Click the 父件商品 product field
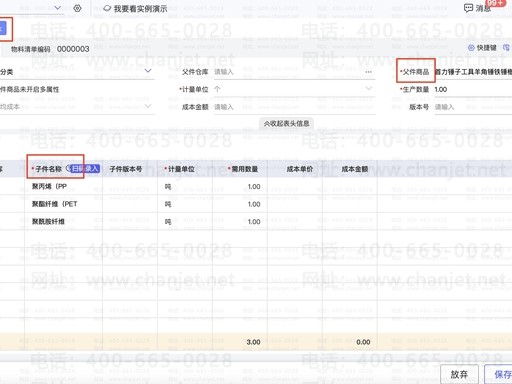 (x=473, y=72)
